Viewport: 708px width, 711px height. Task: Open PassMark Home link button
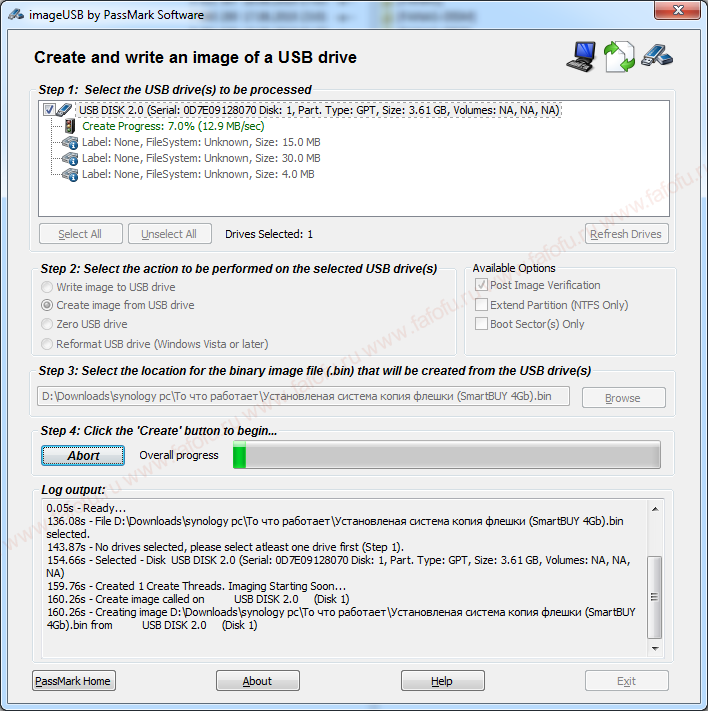[73, 681]
